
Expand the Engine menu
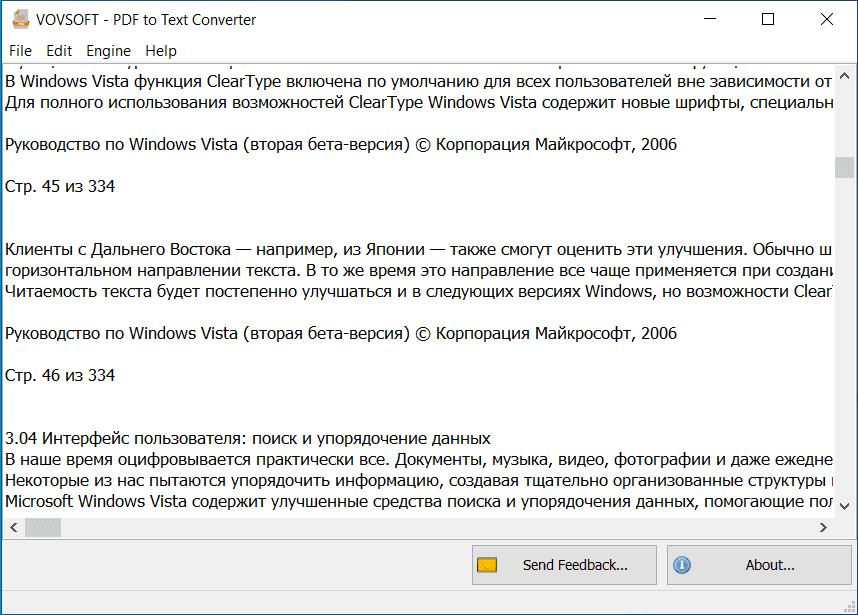108,50
